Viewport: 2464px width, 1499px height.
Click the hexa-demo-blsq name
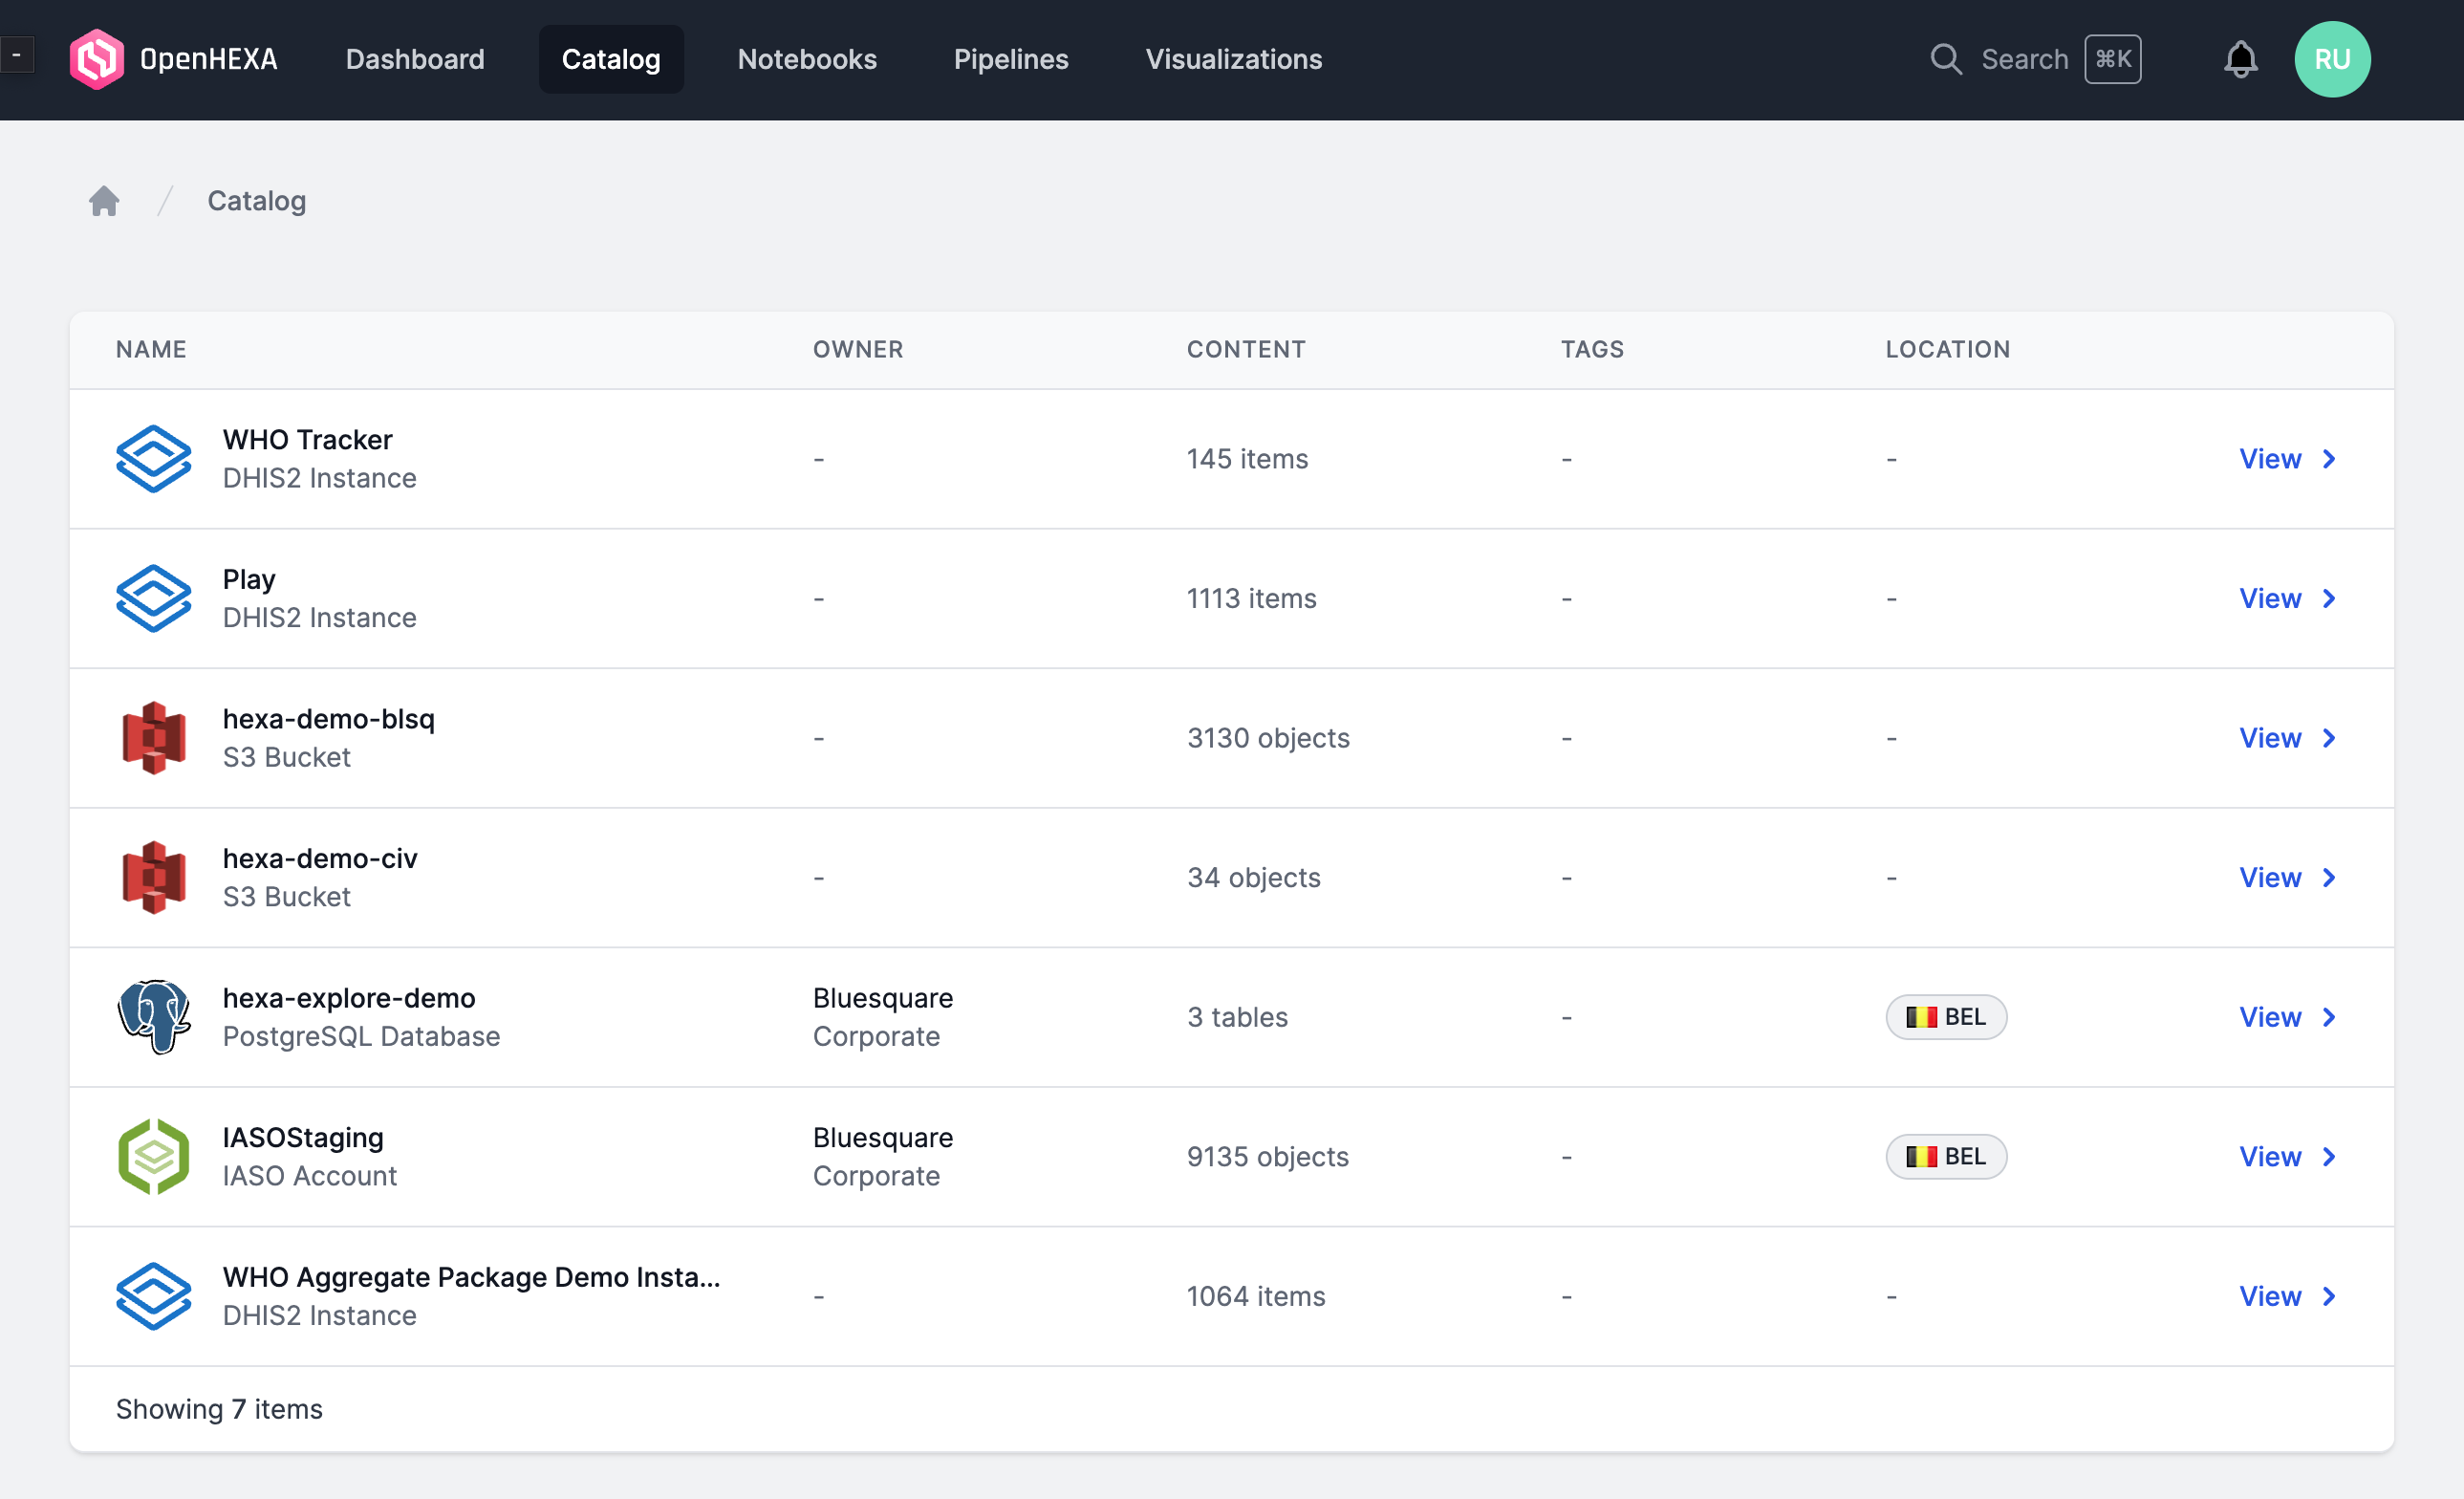tap(328, 719)
